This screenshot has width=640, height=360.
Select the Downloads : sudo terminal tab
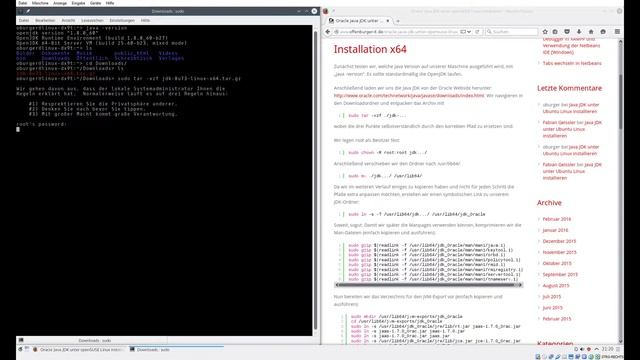click(x=95, y=340)
